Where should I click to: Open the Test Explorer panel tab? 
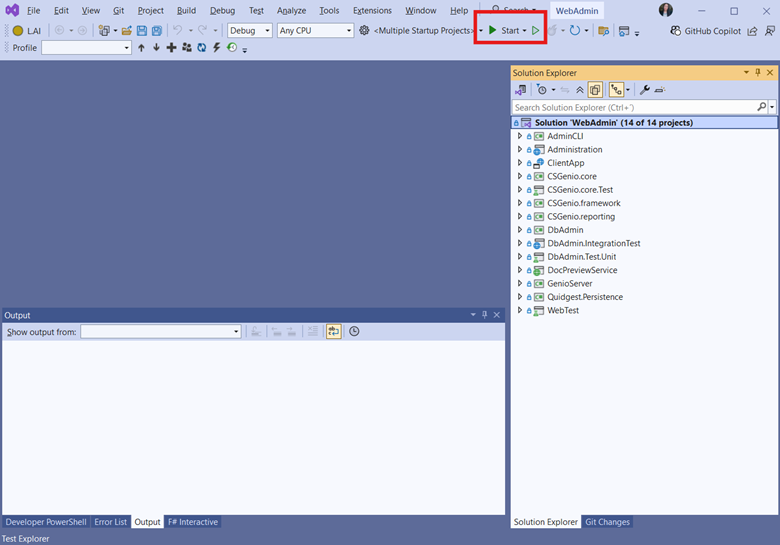[25, 539]
